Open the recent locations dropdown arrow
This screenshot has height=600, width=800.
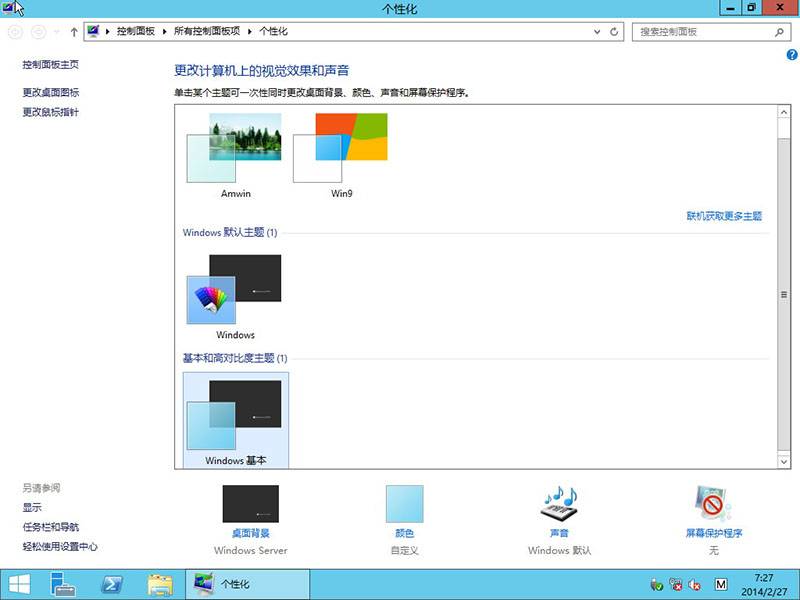57,32
